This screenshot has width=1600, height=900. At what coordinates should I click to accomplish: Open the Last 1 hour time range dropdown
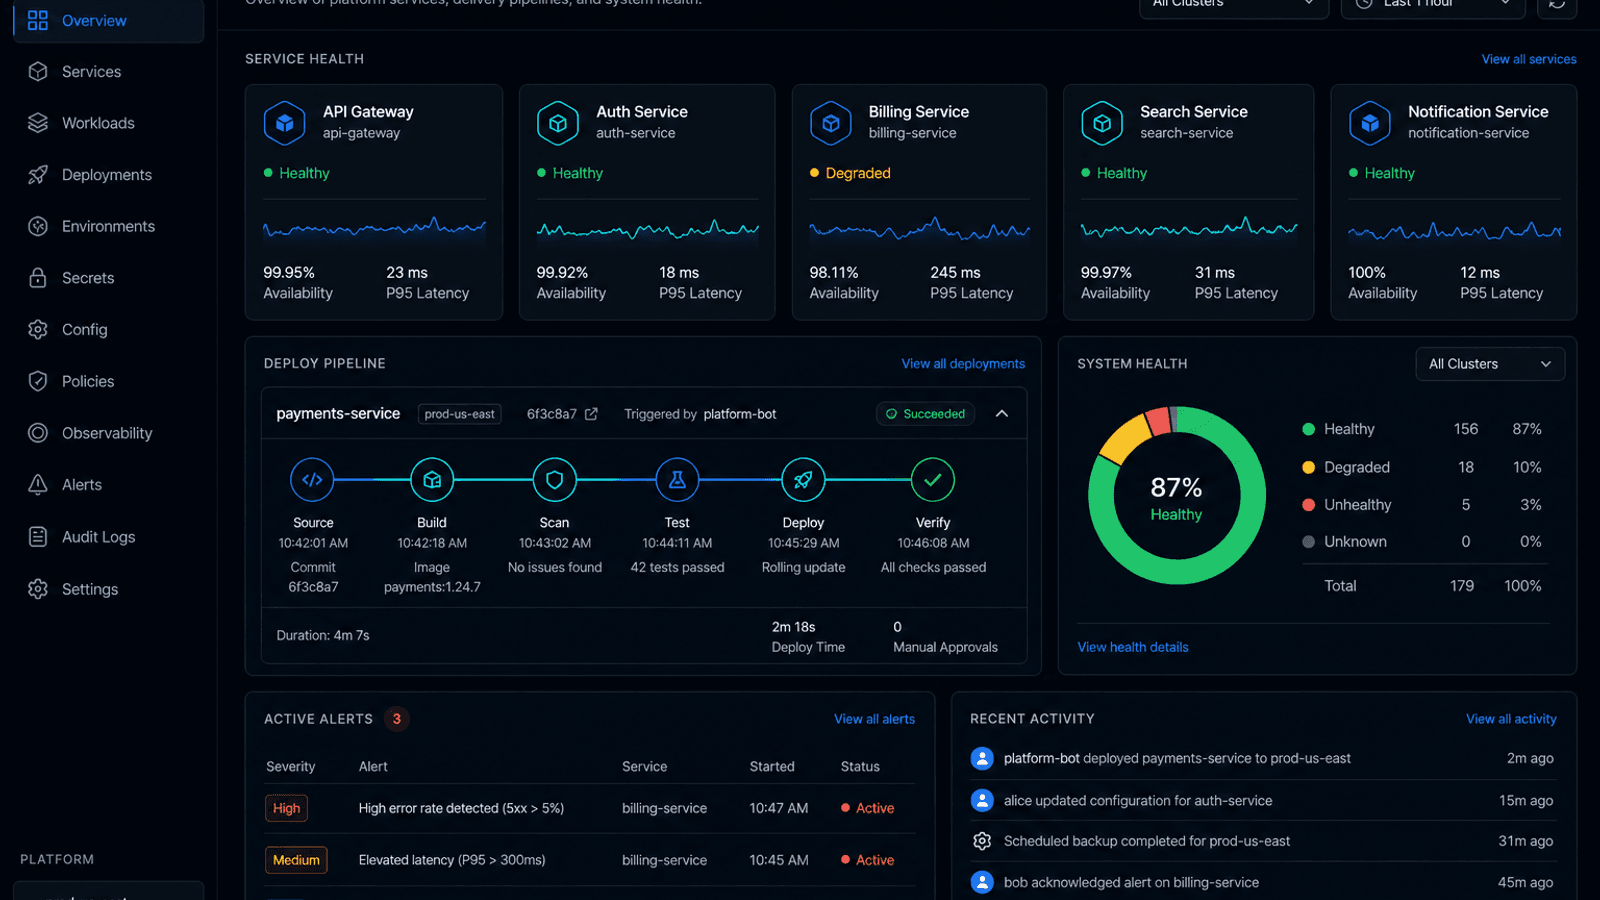point(1432,4)
